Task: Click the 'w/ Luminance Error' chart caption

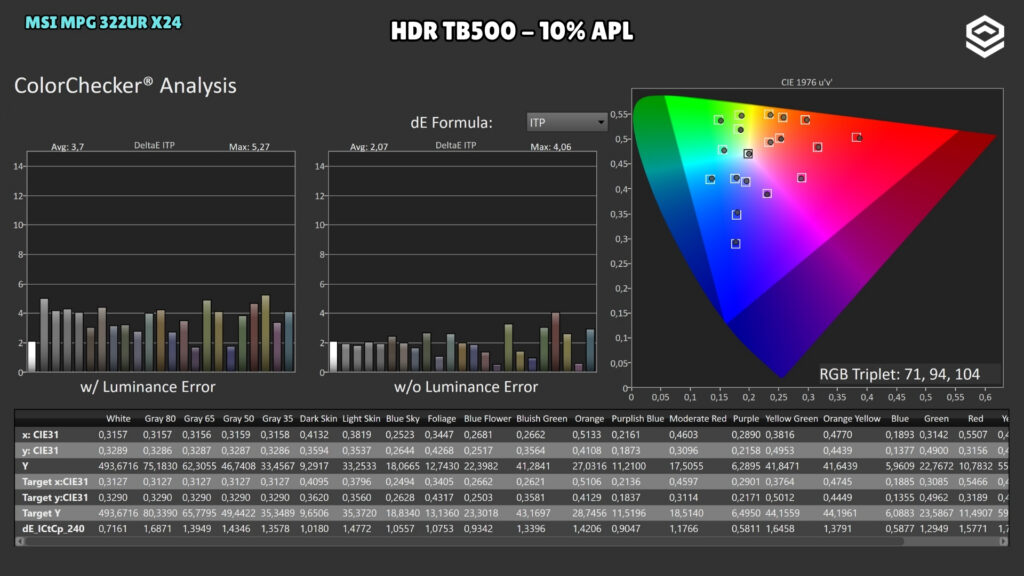Action: pyautogui.click(x=148, y=387)
